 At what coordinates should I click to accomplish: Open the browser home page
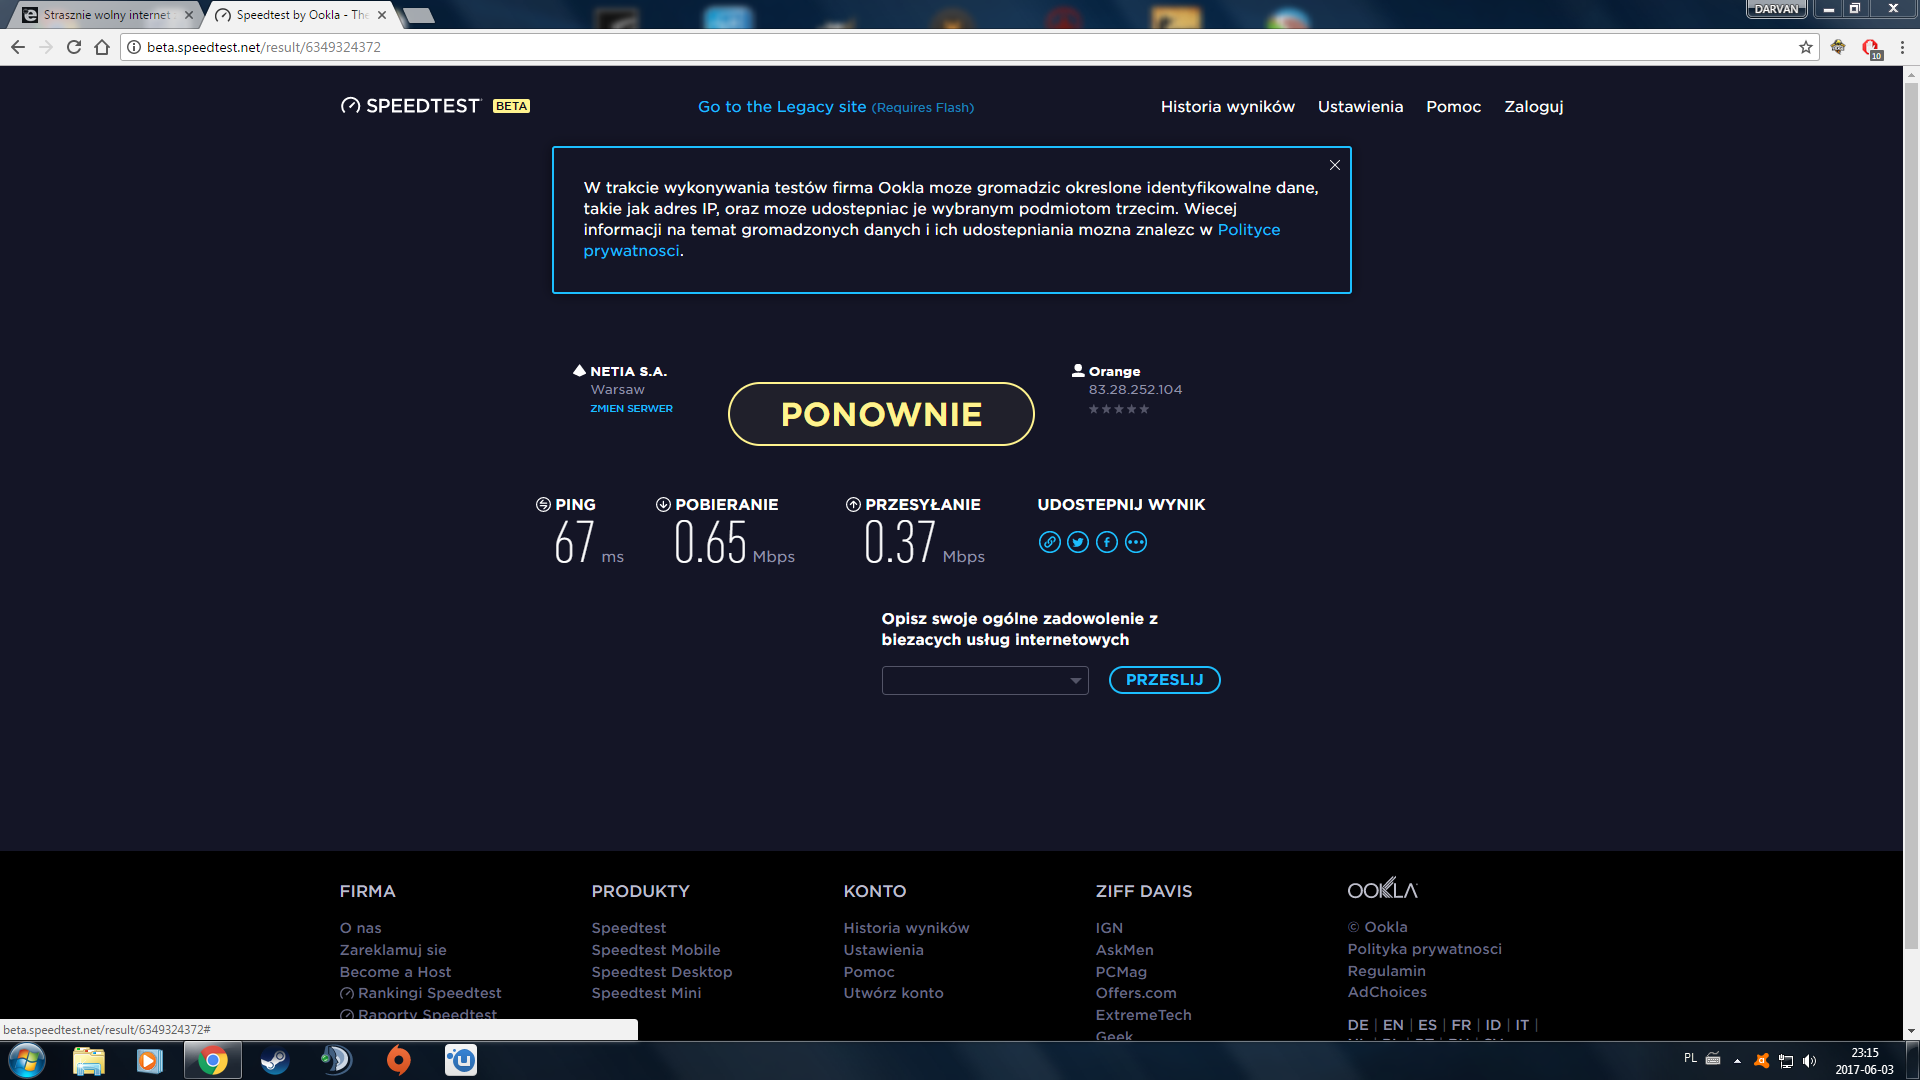102,47
